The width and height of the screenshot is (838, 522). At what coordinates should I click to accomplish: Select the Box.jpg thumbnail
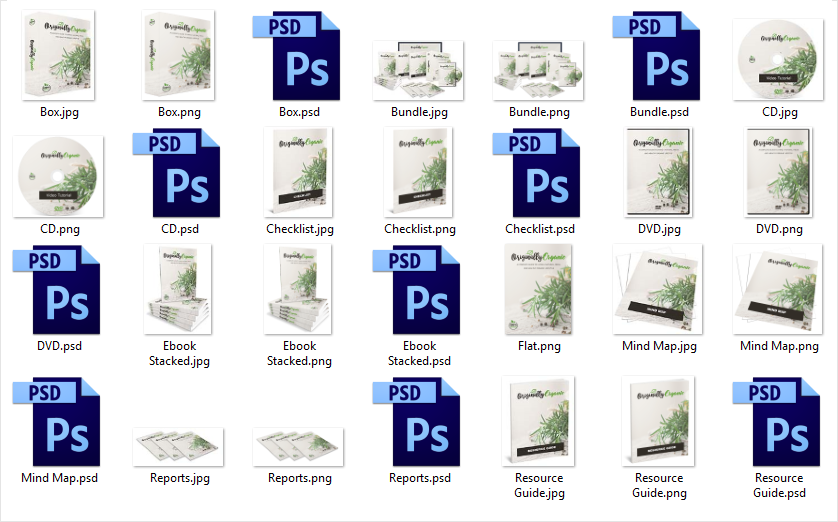58,56
